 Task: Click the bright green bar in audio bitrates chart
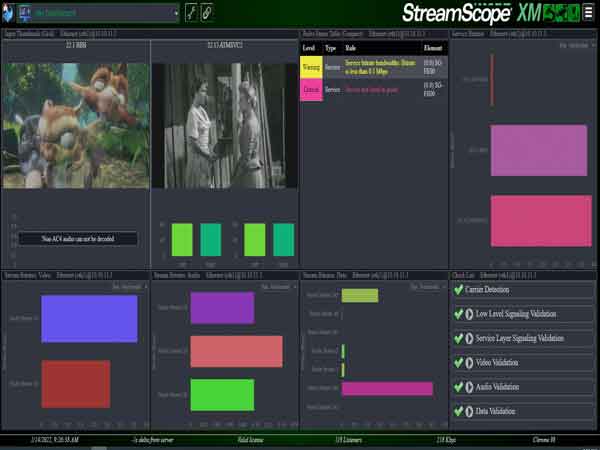[x=222, y=395]
